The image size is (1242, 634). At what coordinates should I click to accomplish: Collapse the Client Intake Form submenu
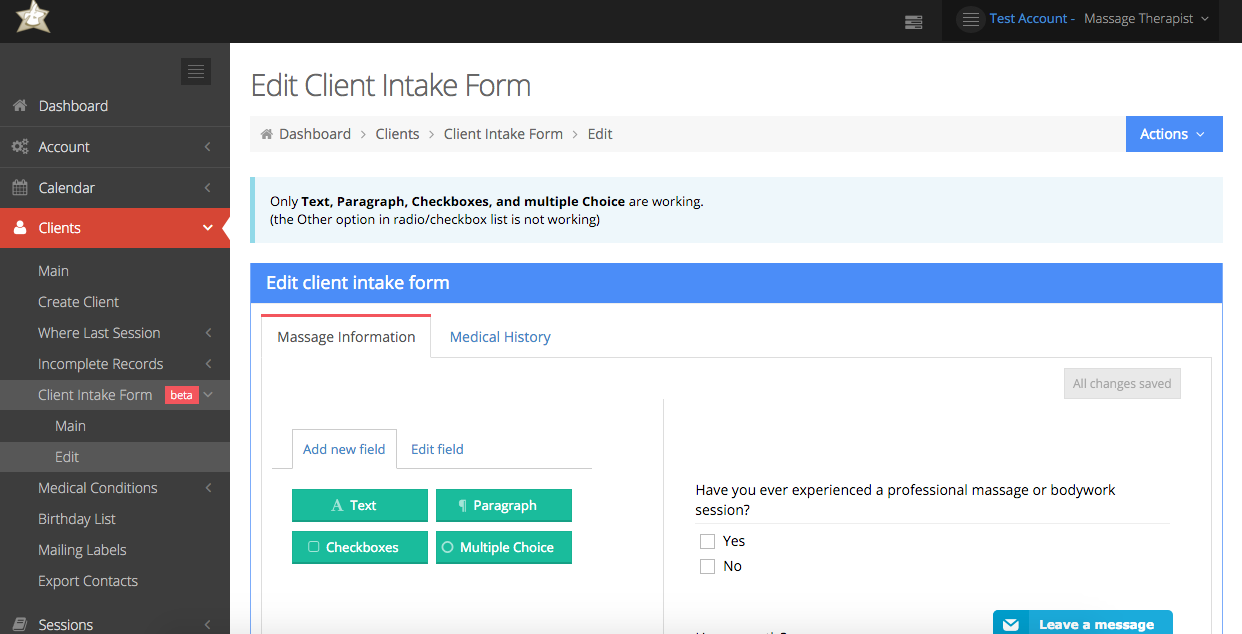[x=209, y=394]
